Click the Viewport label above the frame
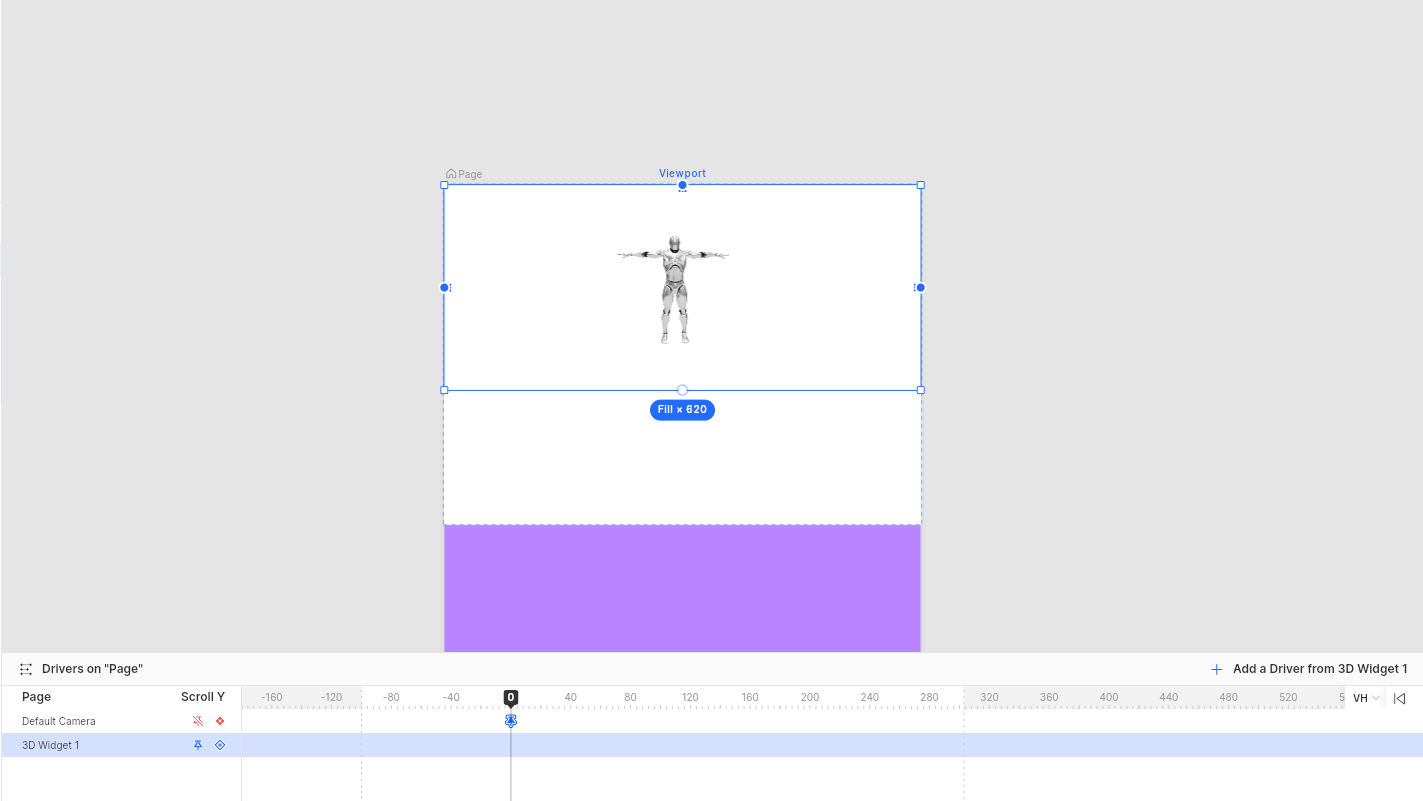 point(682,173)
